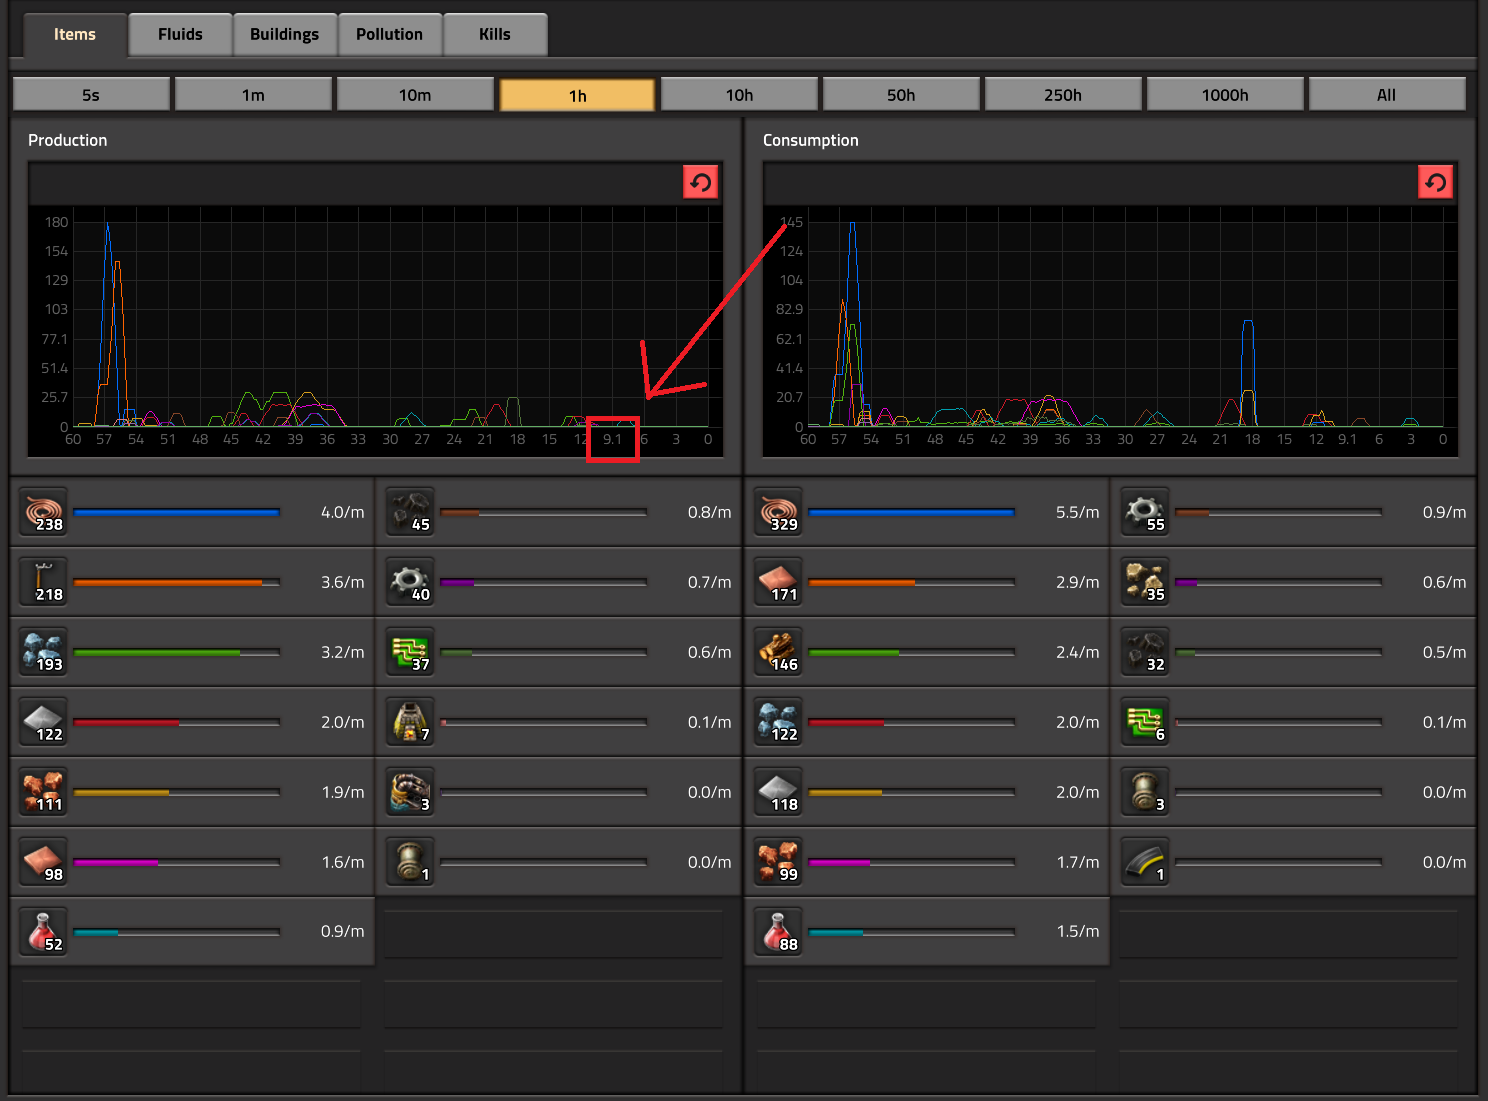1488x1101 pixels.
Task: Select stone furnace icon showing 7
Action: click(410, 722)
